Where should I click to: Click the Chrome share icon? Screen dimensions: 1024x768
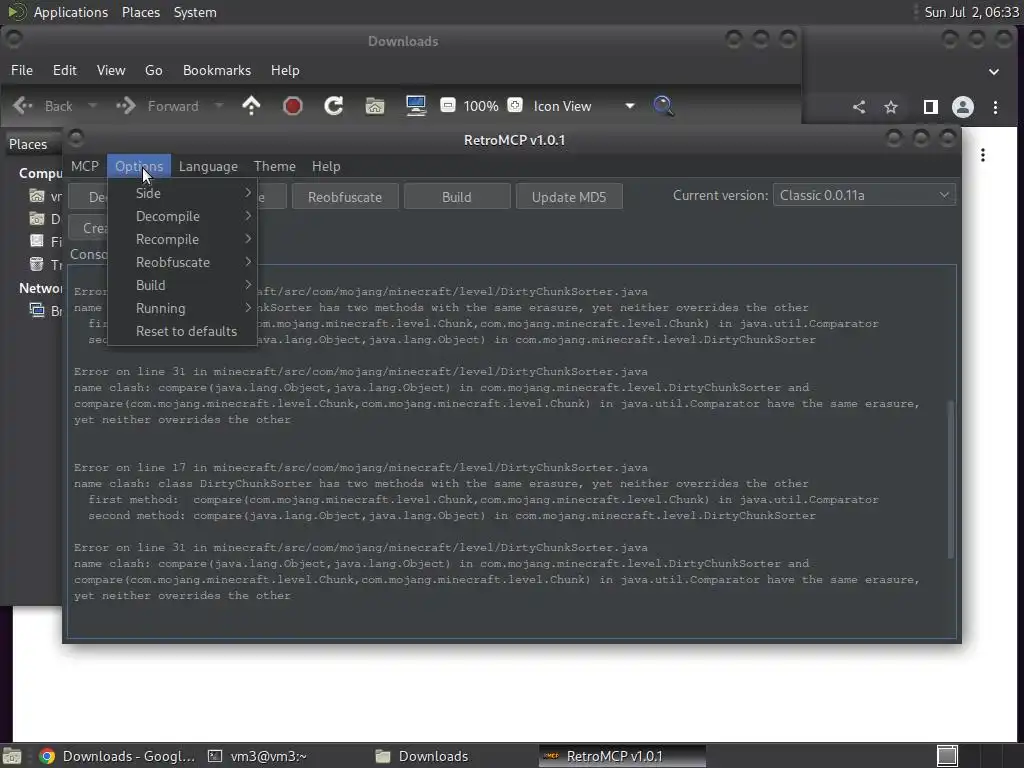click(859, 107)
